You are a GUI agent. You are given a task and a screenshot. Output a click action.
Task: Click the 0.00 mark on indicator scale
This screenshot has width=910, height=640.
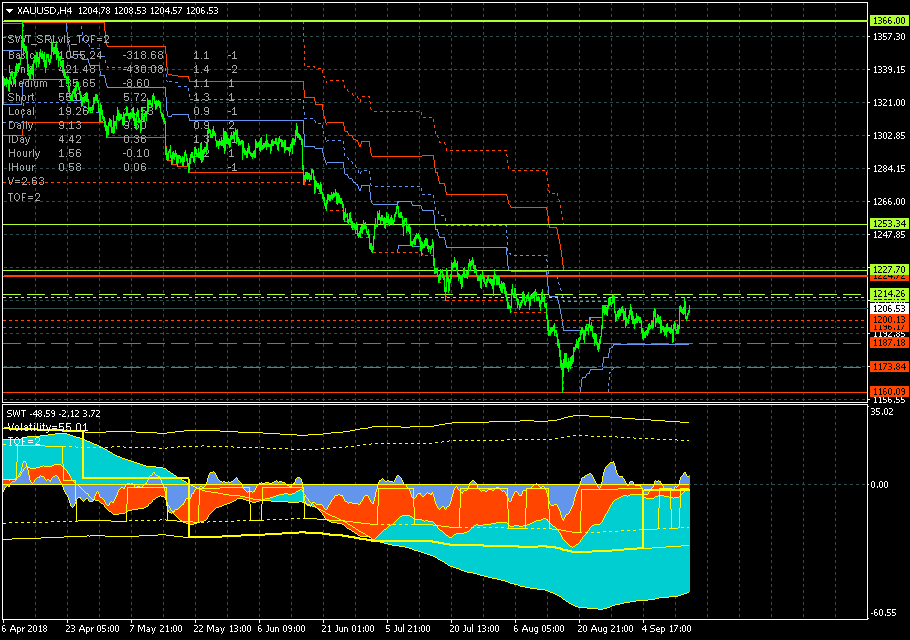[x=882, y=485]
